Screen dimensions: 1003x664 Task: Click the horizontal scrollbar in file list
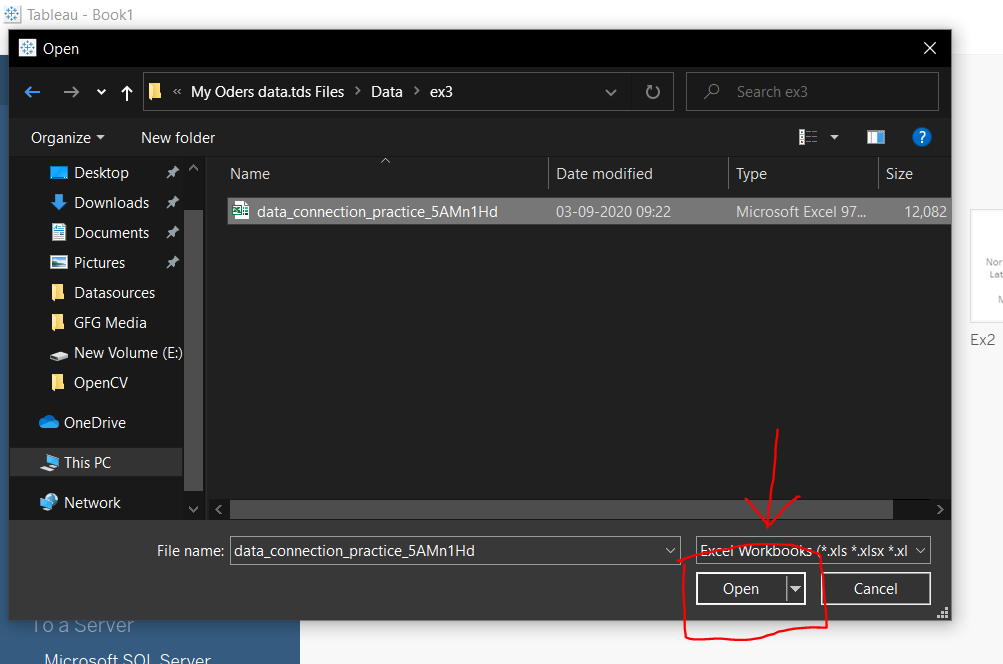coord(580,509)
